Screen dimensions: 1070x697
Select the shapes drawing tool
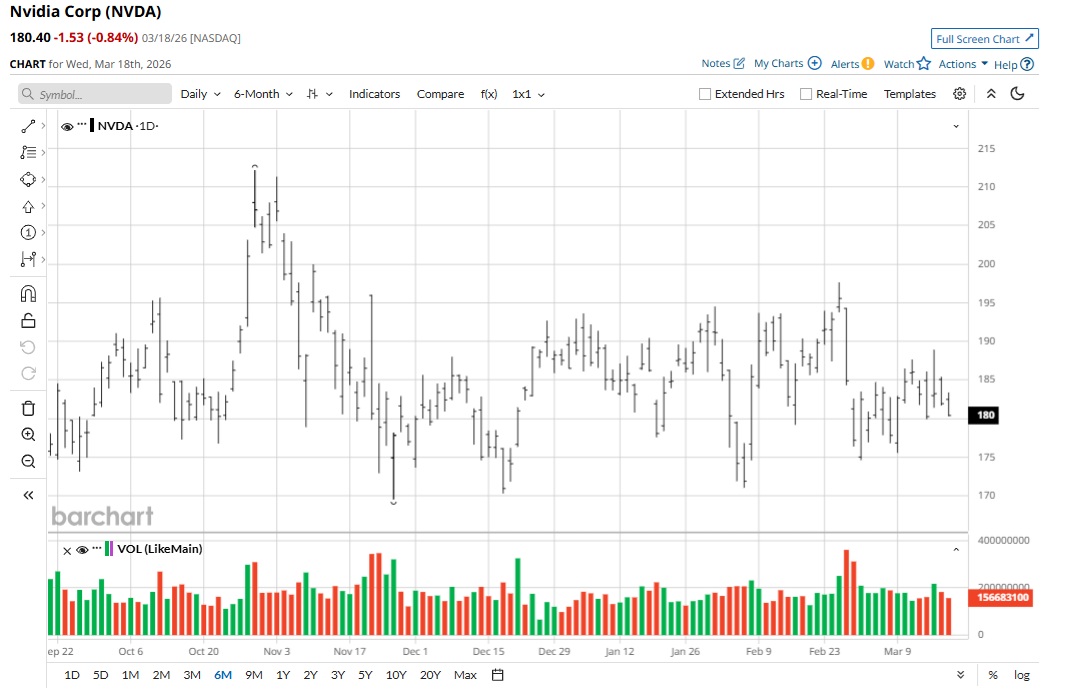tap(28, 180)
